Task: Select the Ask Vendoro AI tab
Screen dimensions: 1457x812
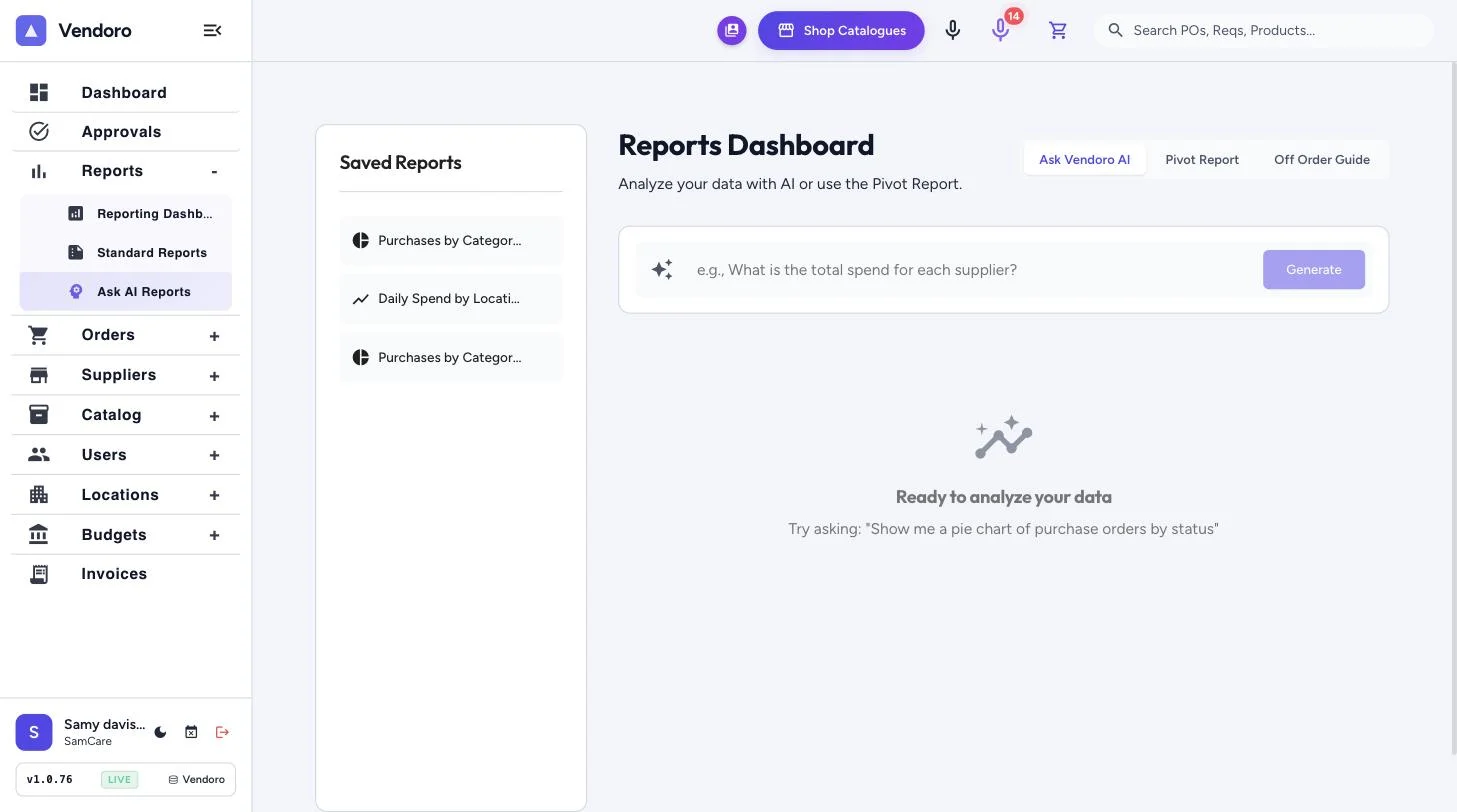Action: pyautogui.click(x=1085, y=160)
